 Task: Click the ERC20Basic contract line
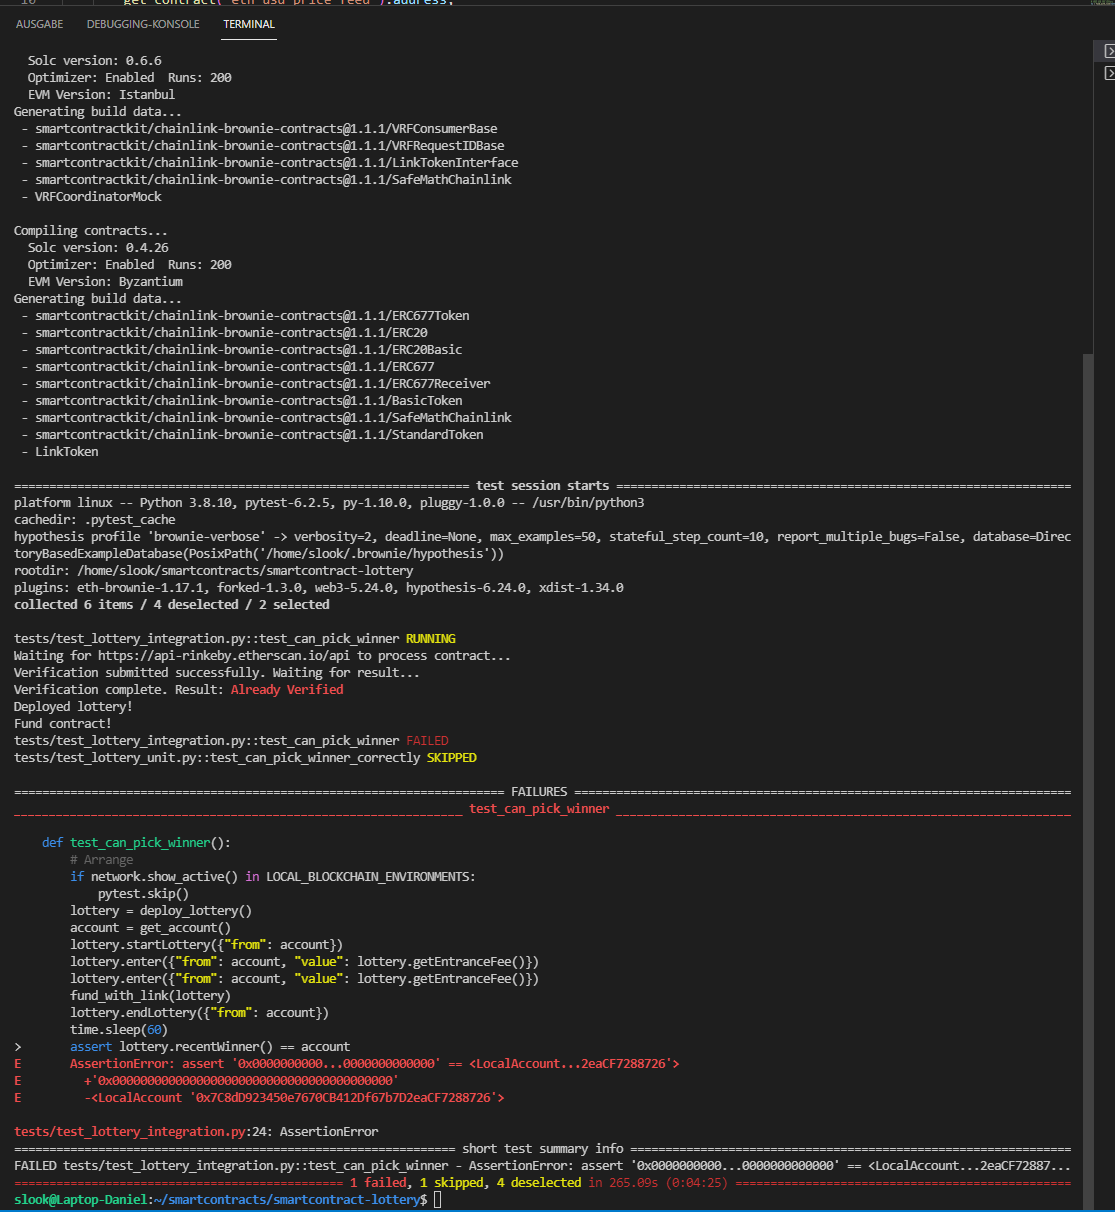tap(242, 350)
